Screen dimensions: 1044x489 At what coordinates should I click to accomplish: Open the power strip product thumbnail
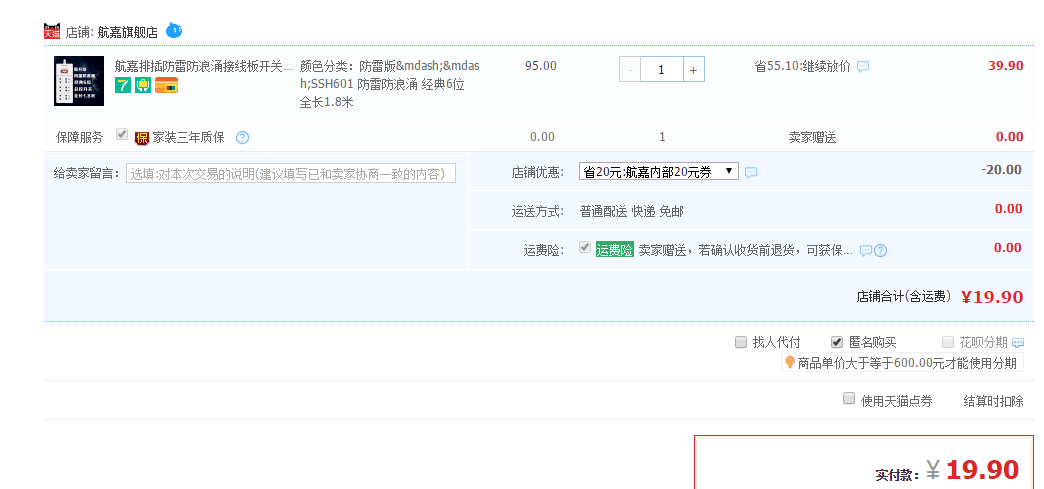(x=79, y=81)
